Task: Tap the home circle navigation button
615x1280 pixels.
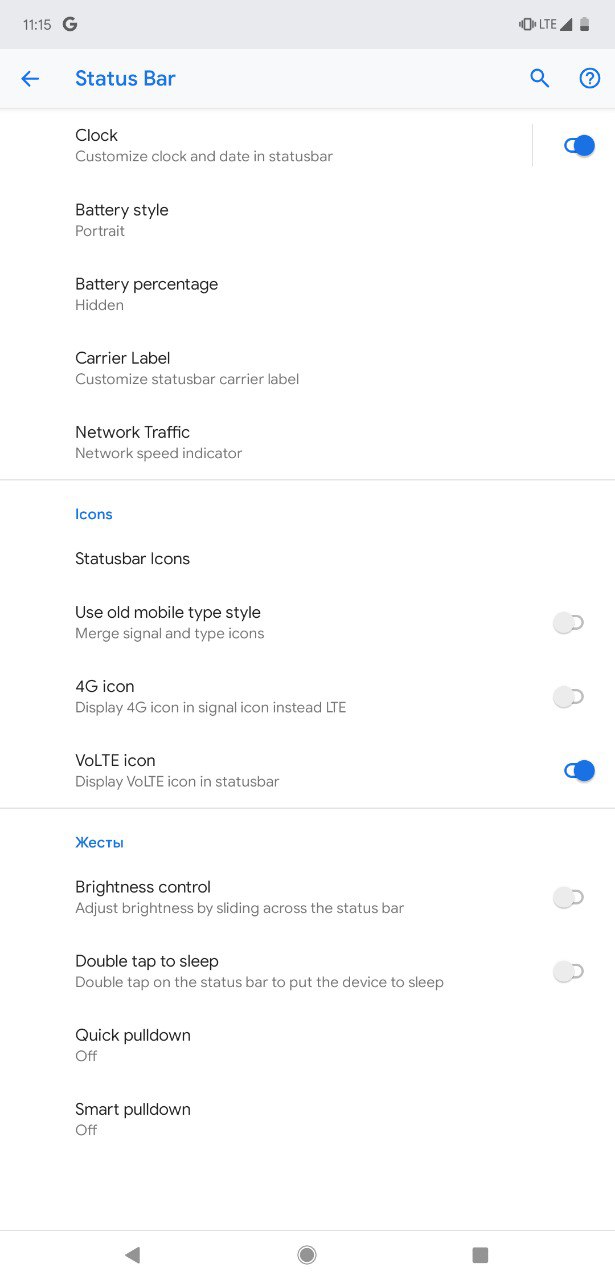Action: tap(307, 1255)
